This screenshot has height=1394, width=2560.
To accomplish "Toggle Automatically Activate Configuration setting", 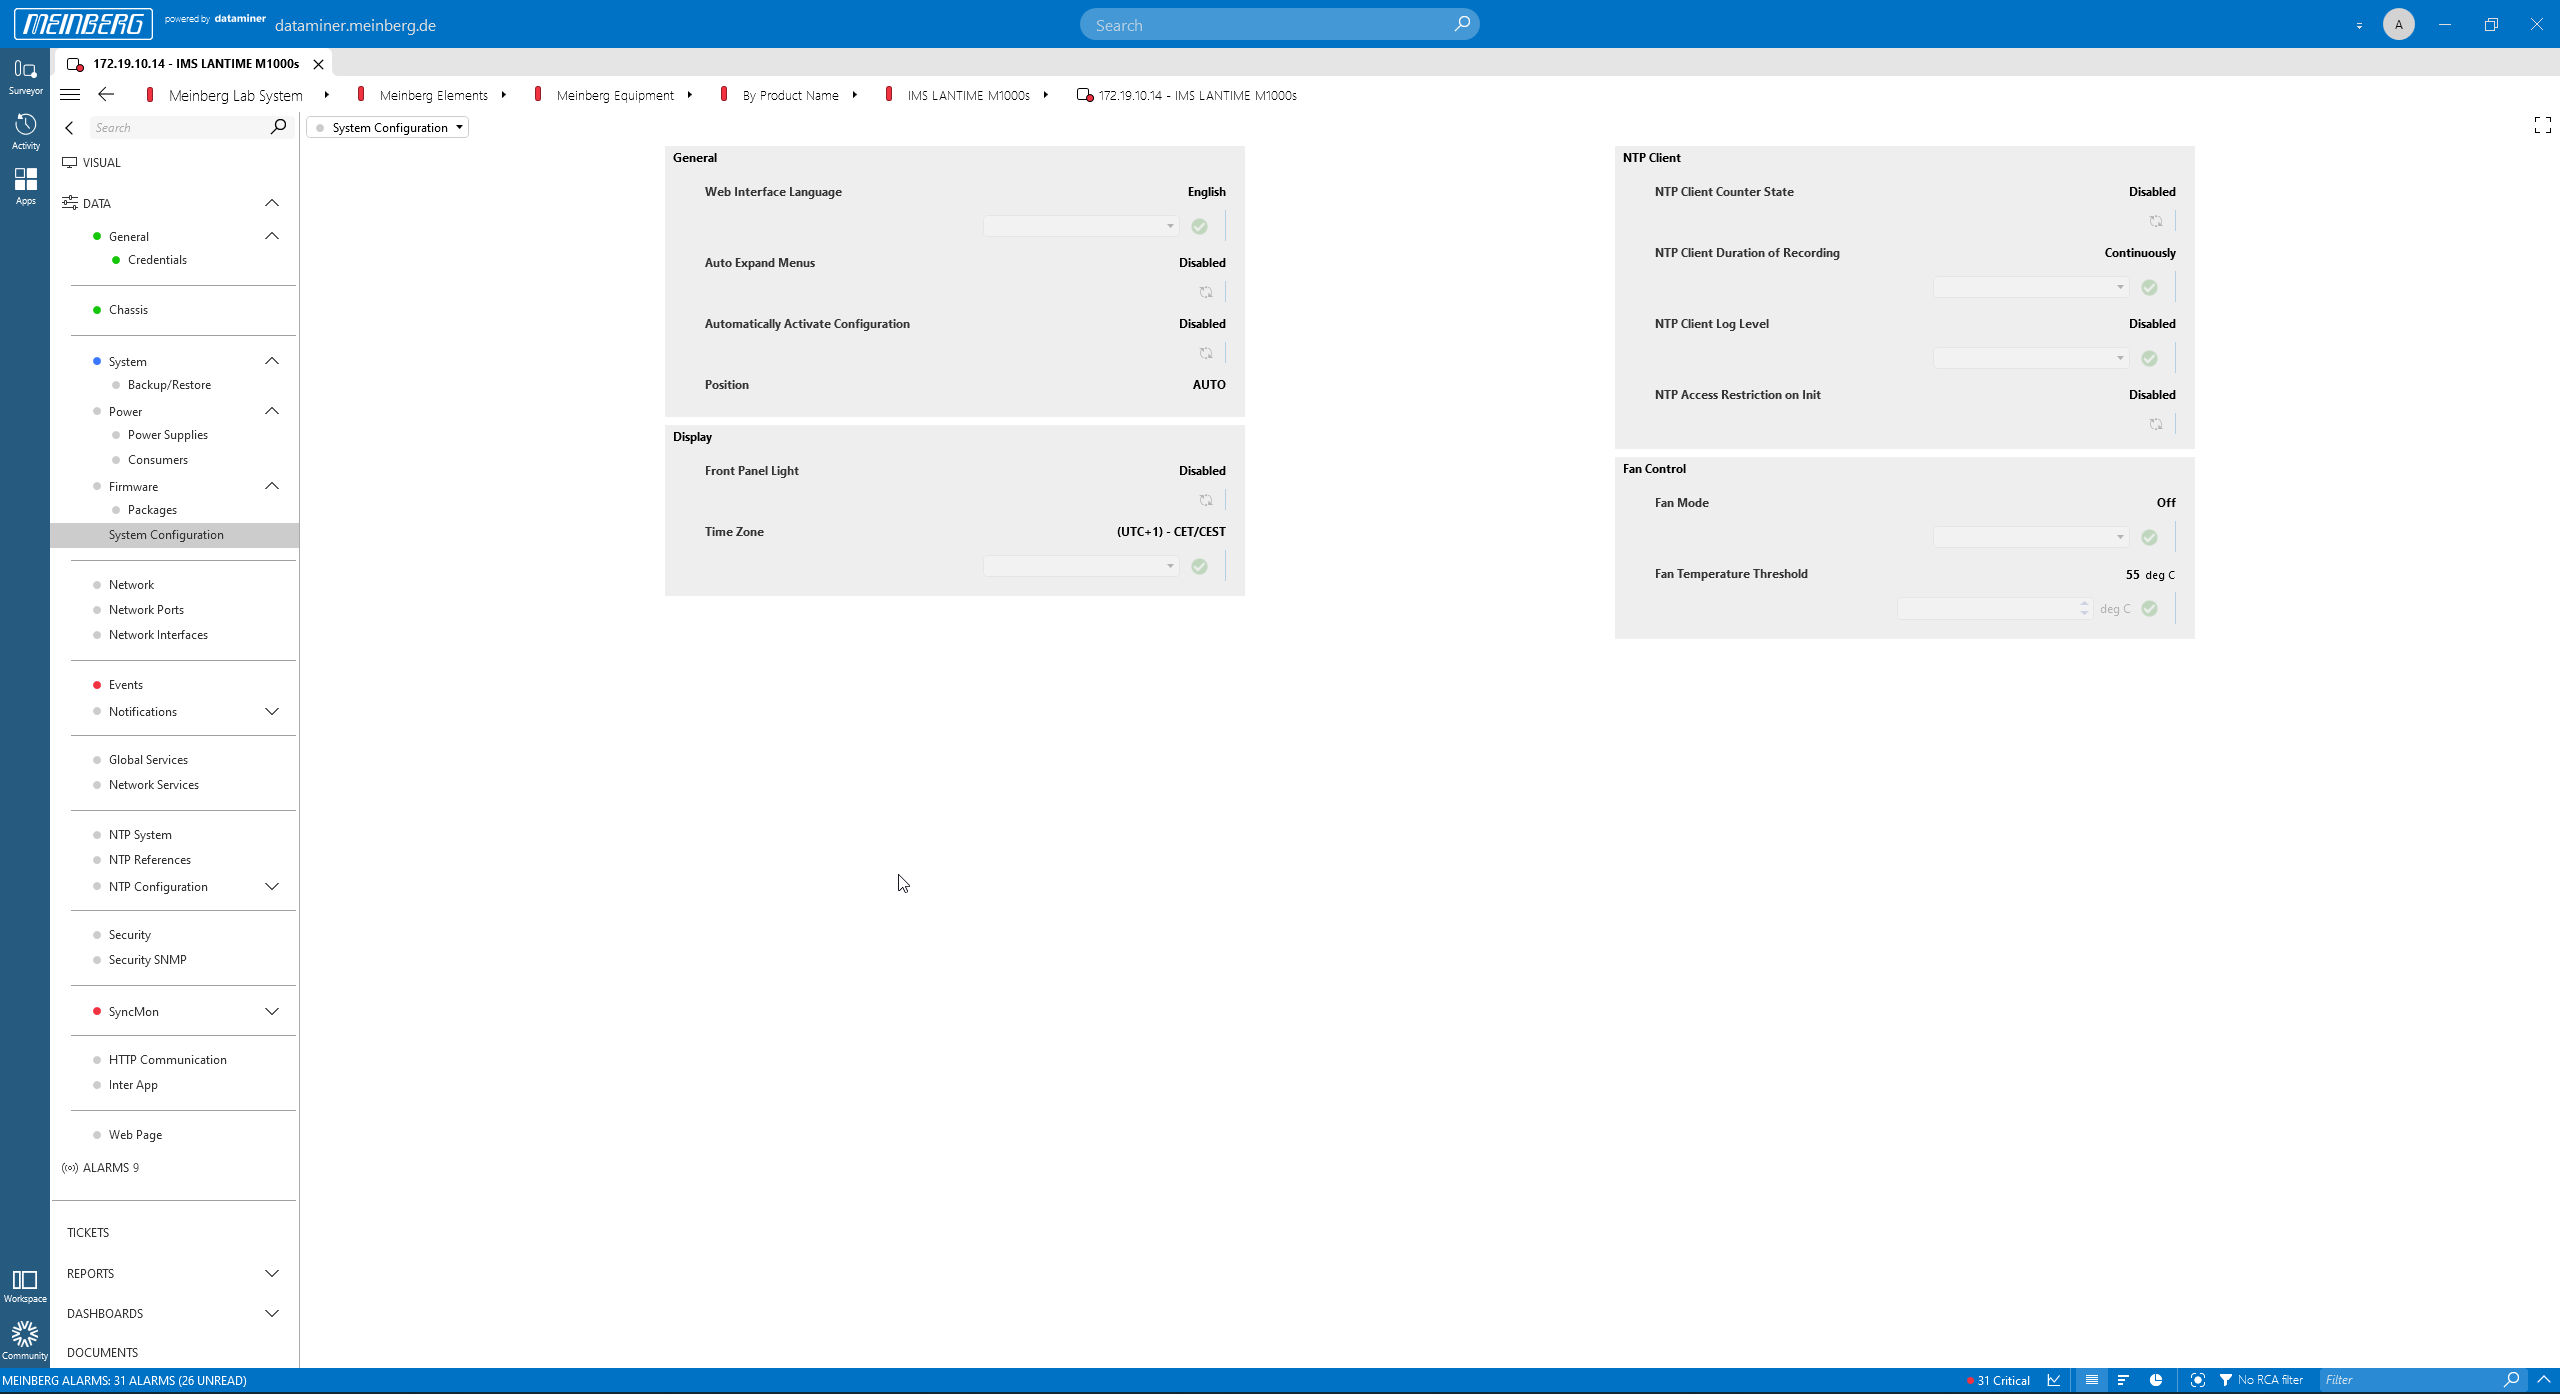I will (1206, 354).
